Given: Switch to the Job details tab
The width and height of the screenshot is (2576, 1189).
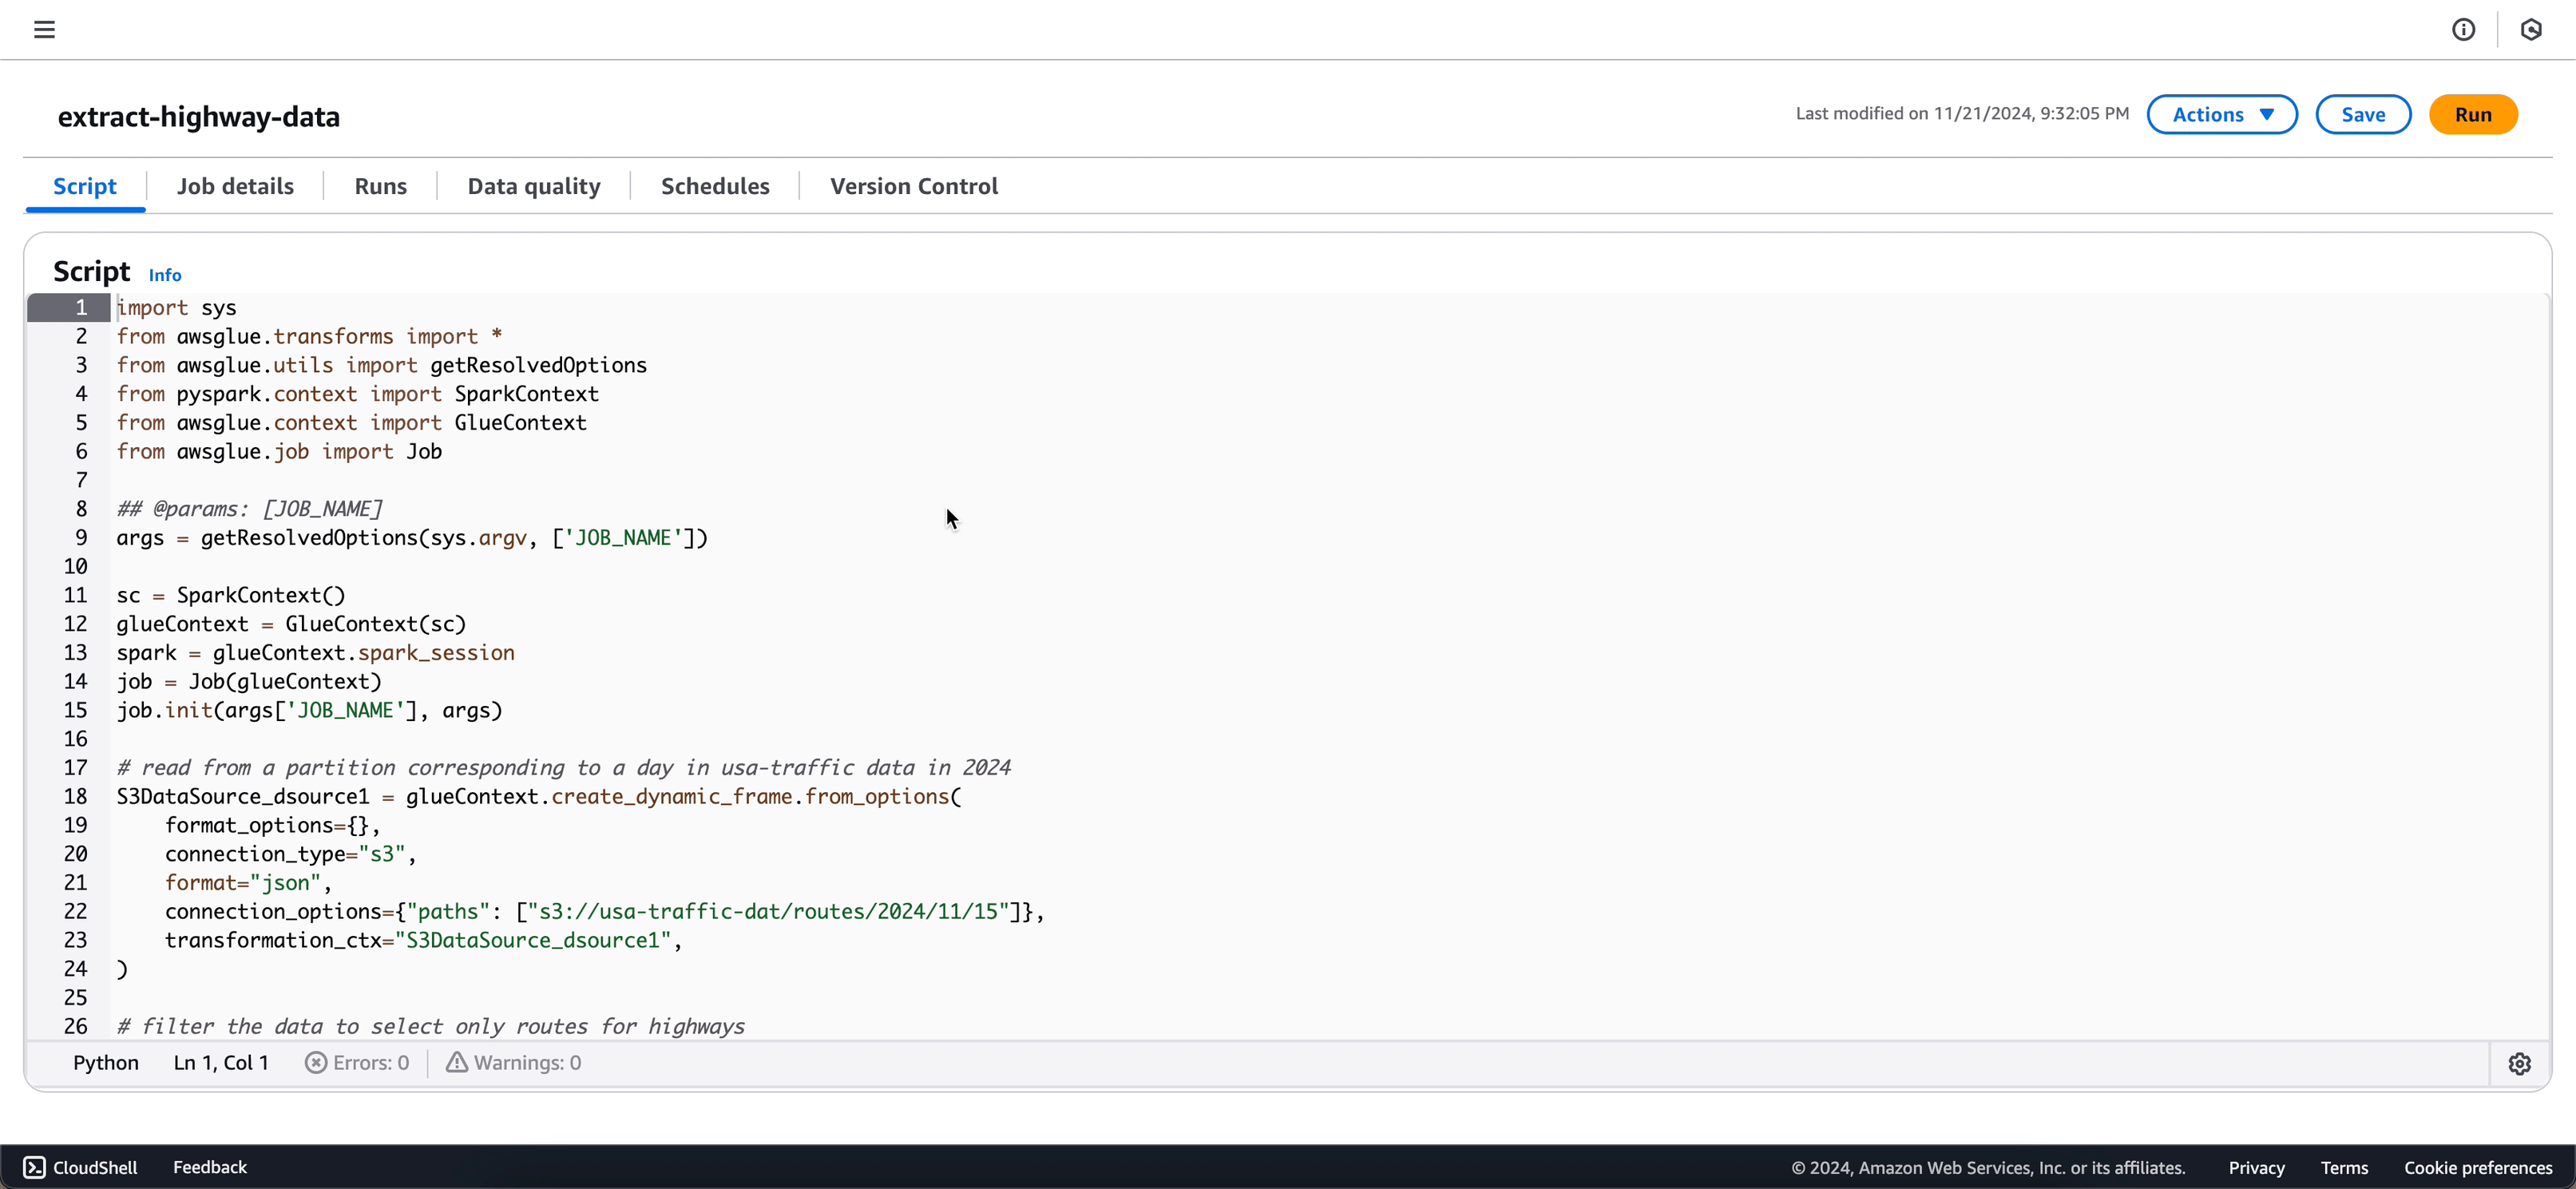Looking at the screenshot, I should (x=235, y=185).
